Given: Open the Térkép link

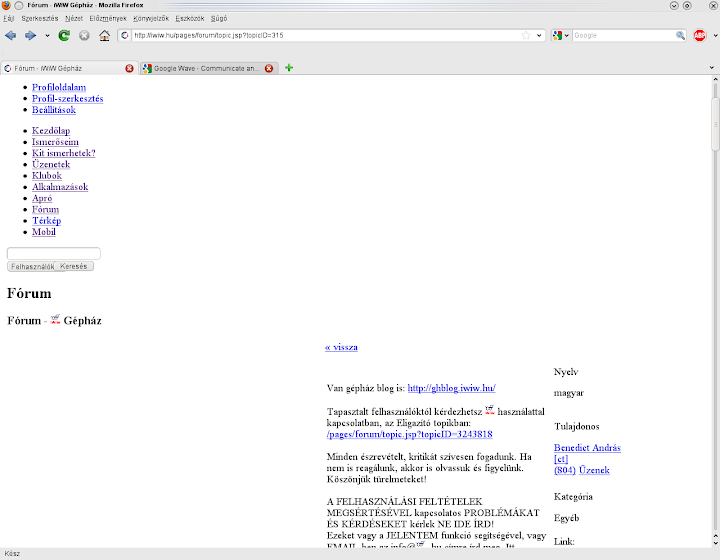Looking at the screenshot, I should (46, 221).
